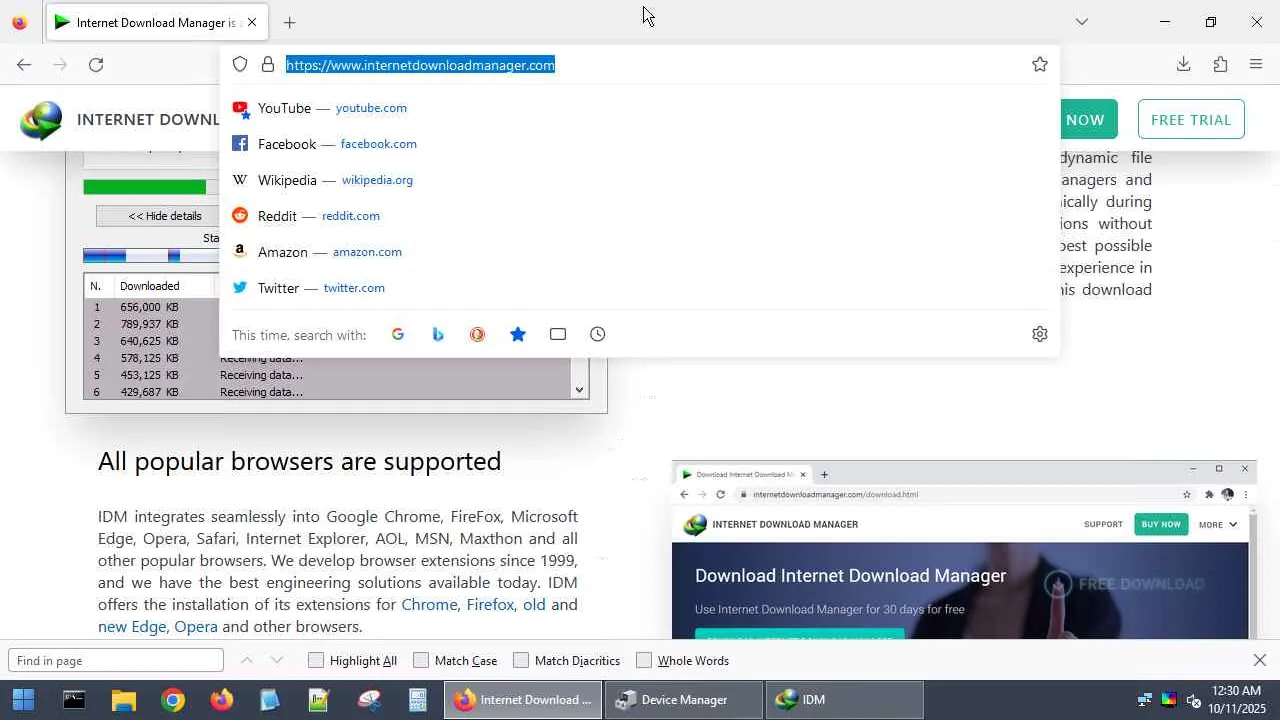Switch to the Device Manager taskbar window
The height and width of the screenshot is (720, 1280).
[684, 700]
